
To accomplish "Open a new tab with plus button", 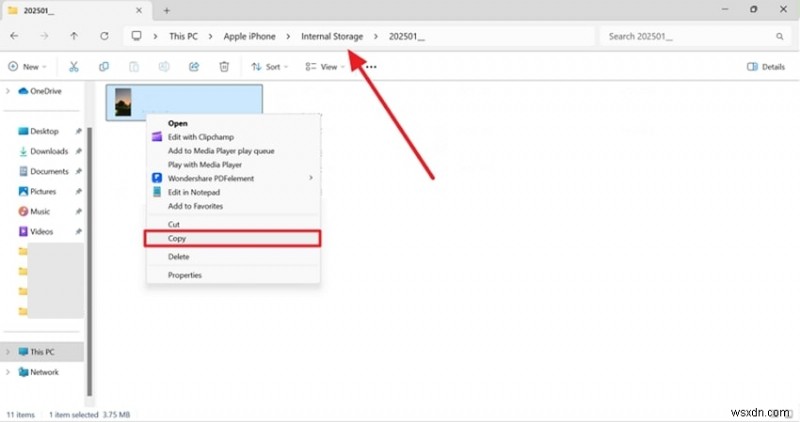I will coord(167,10).
